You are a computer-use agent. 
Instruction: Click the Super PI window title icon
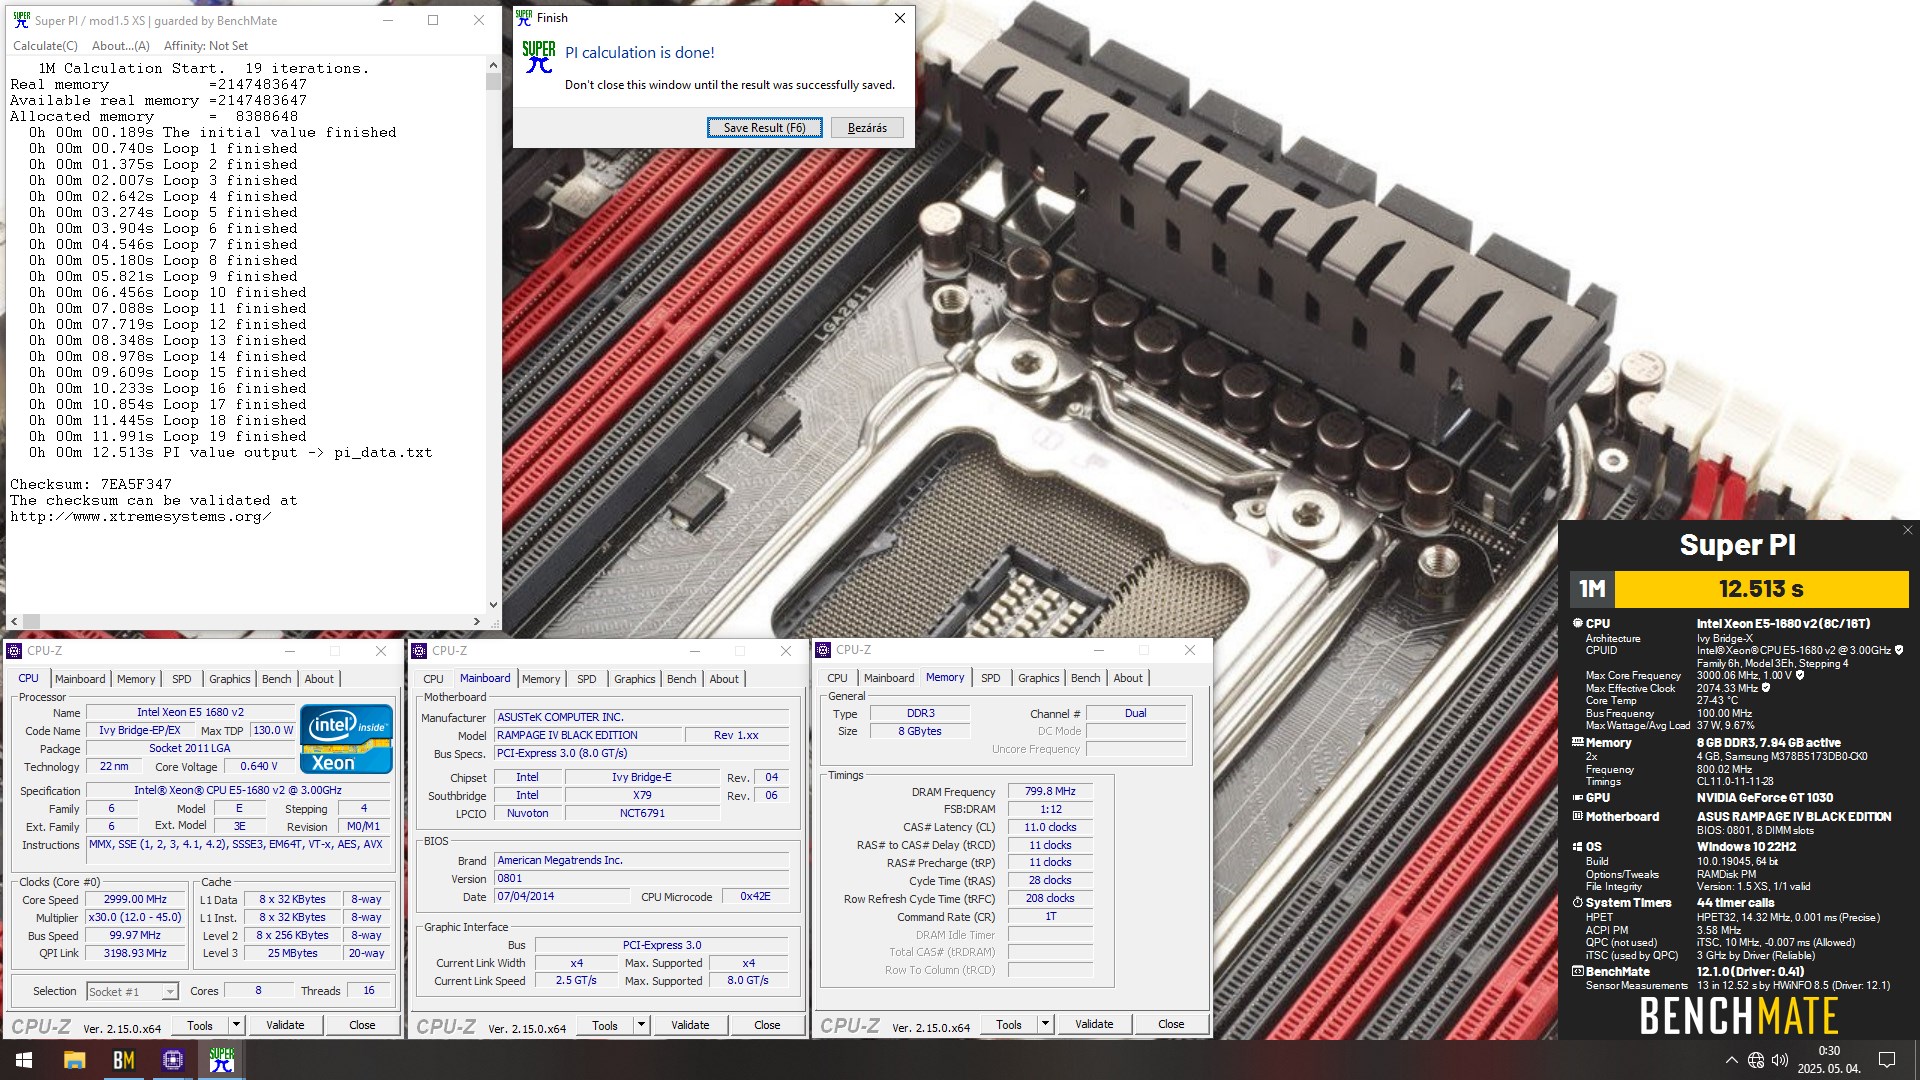point(21,20)
